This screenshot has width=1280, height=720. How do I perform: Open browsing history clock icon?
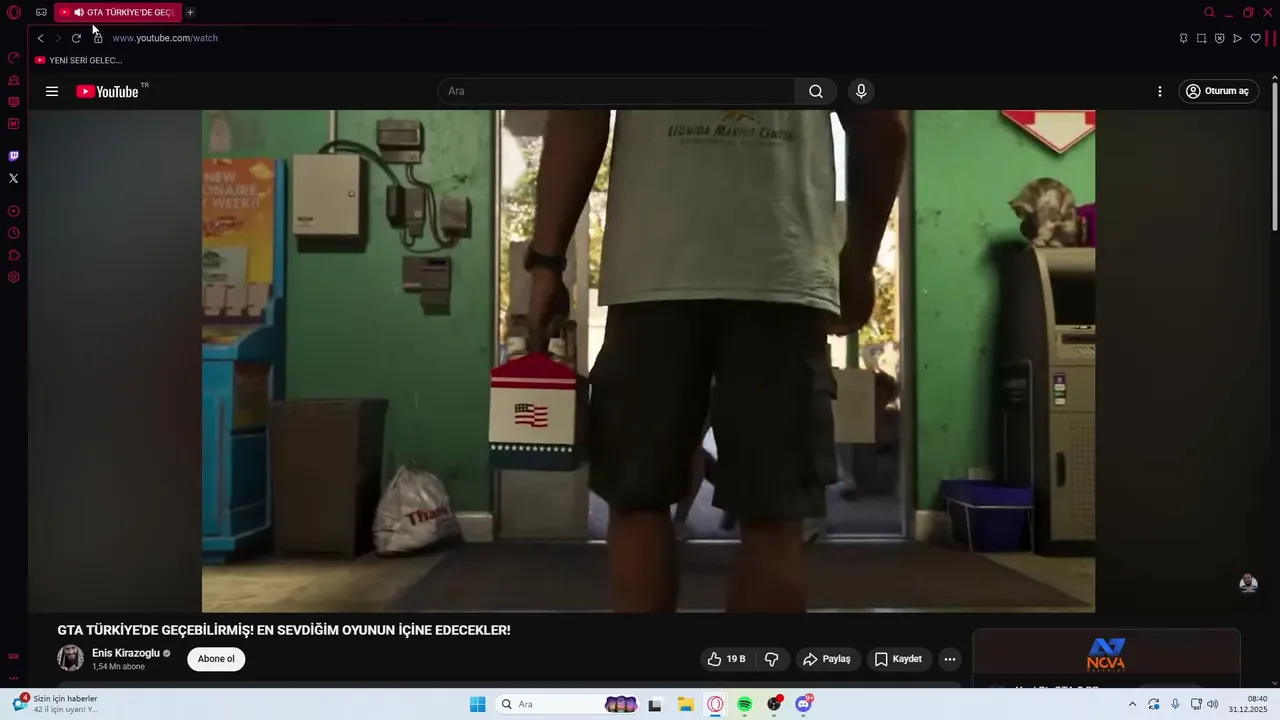[x=14, y=233]
